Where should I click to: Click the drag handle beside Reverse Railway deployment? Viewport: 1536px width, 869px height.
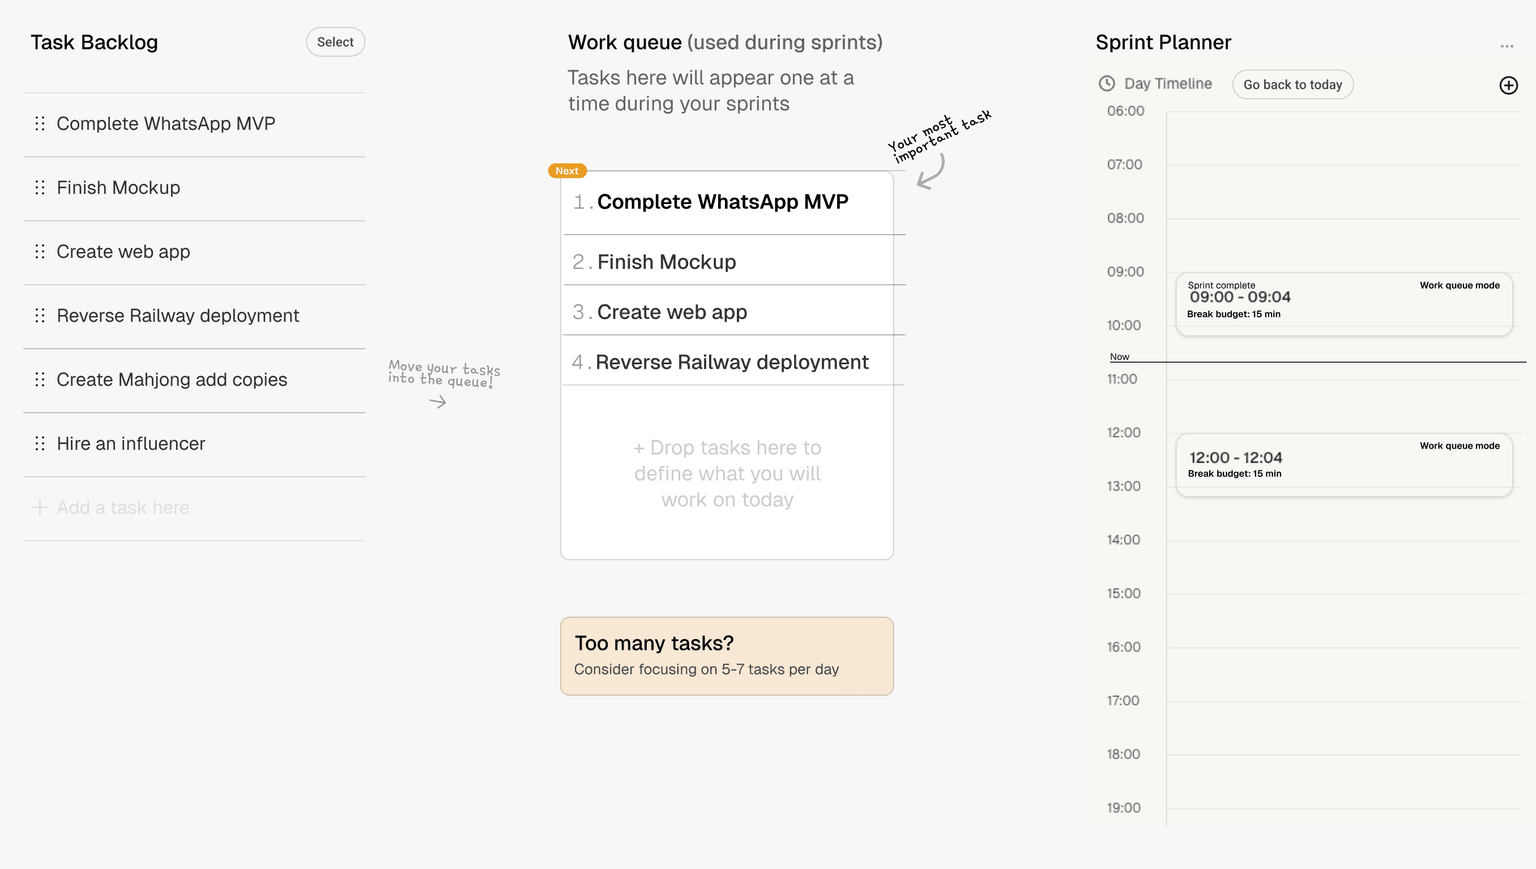click(x=40, y=315)
